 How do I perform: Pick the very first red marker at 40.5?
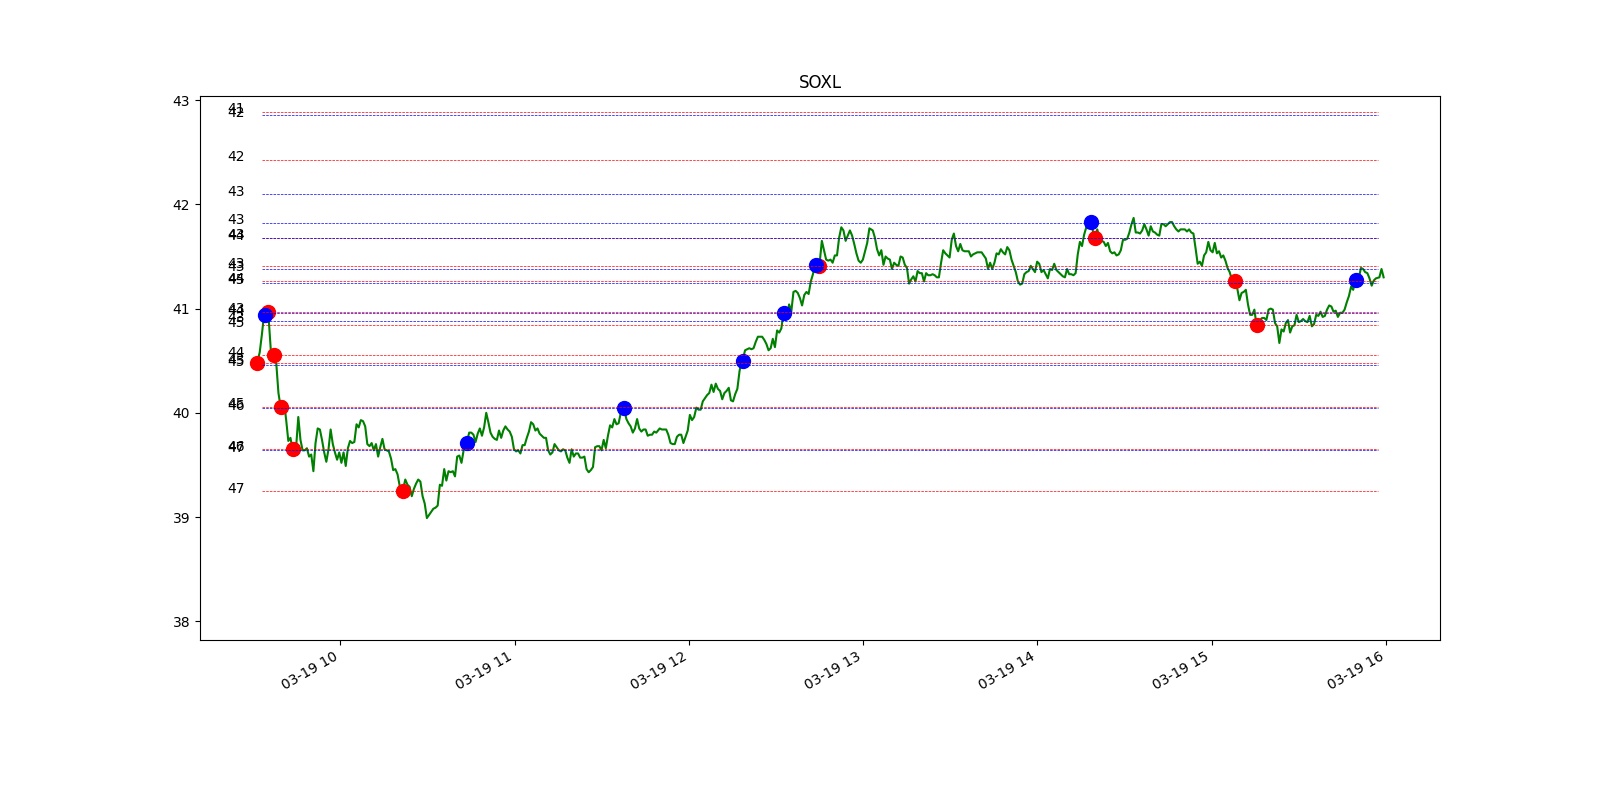tap(257, 363)
